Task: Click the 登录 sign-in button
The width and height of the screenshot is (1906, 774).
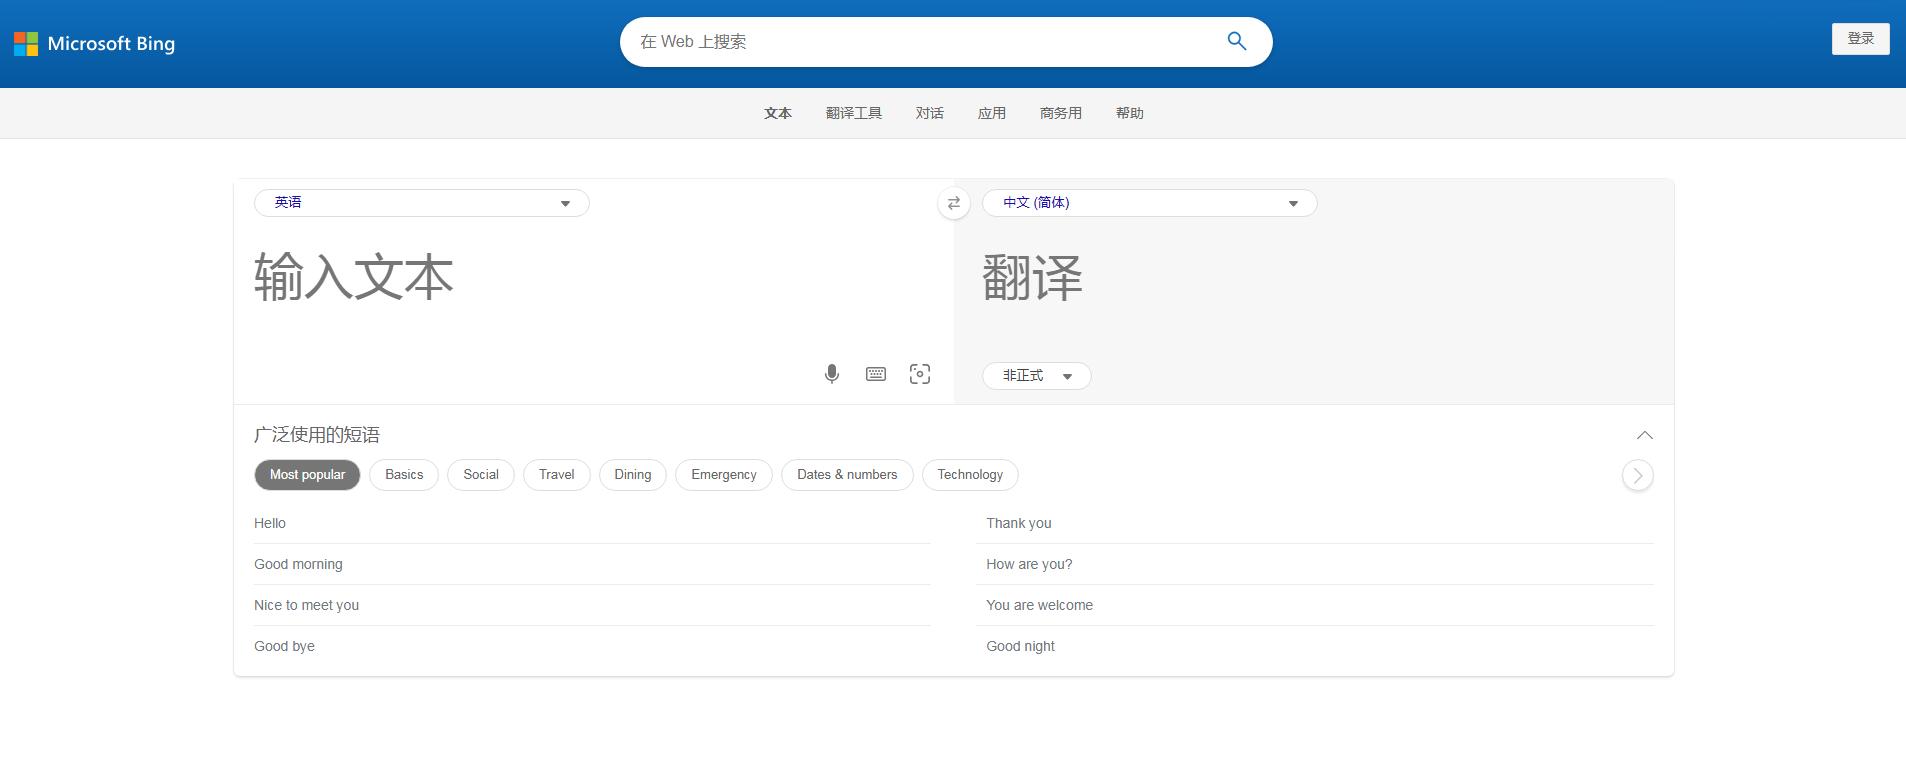Action: (1860, 39)
